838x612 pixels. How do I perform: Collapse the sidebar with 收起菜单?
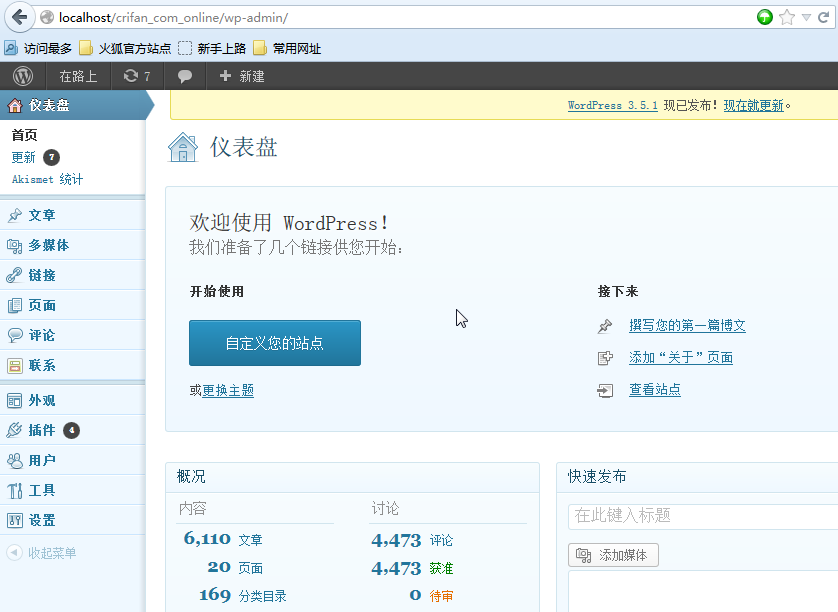(41, 553)
